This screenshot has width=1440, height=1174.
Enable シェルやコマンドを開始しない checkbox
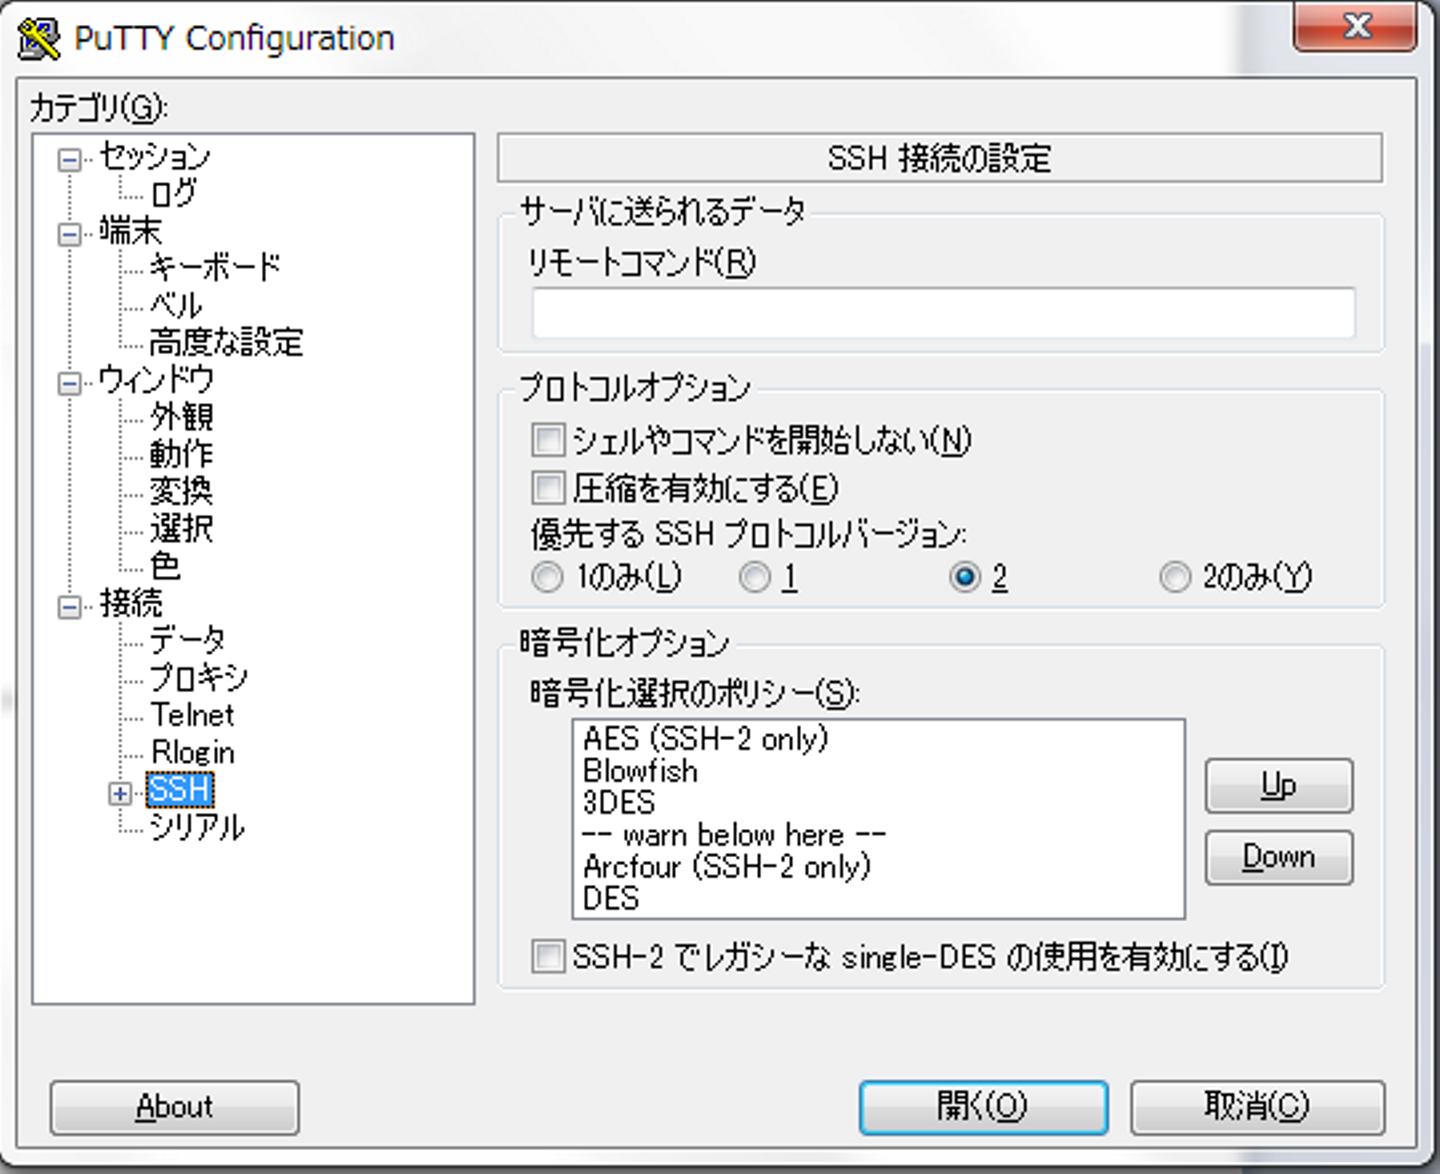tap(548, 440)
